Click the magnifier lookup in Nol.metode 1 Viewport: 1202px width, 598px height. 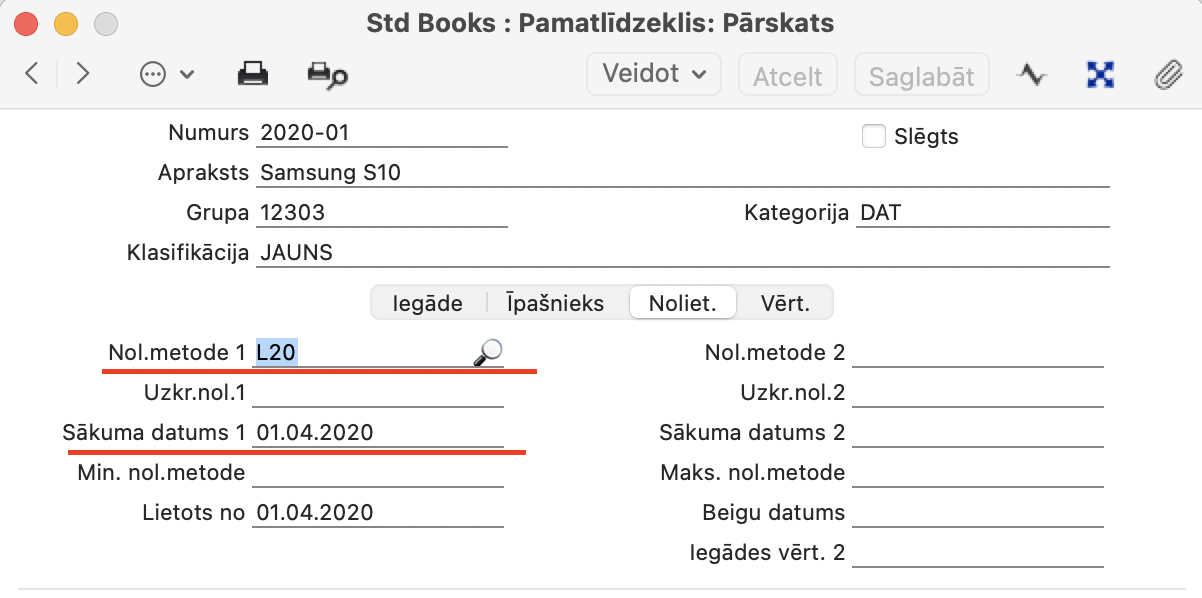coord(487,351)
